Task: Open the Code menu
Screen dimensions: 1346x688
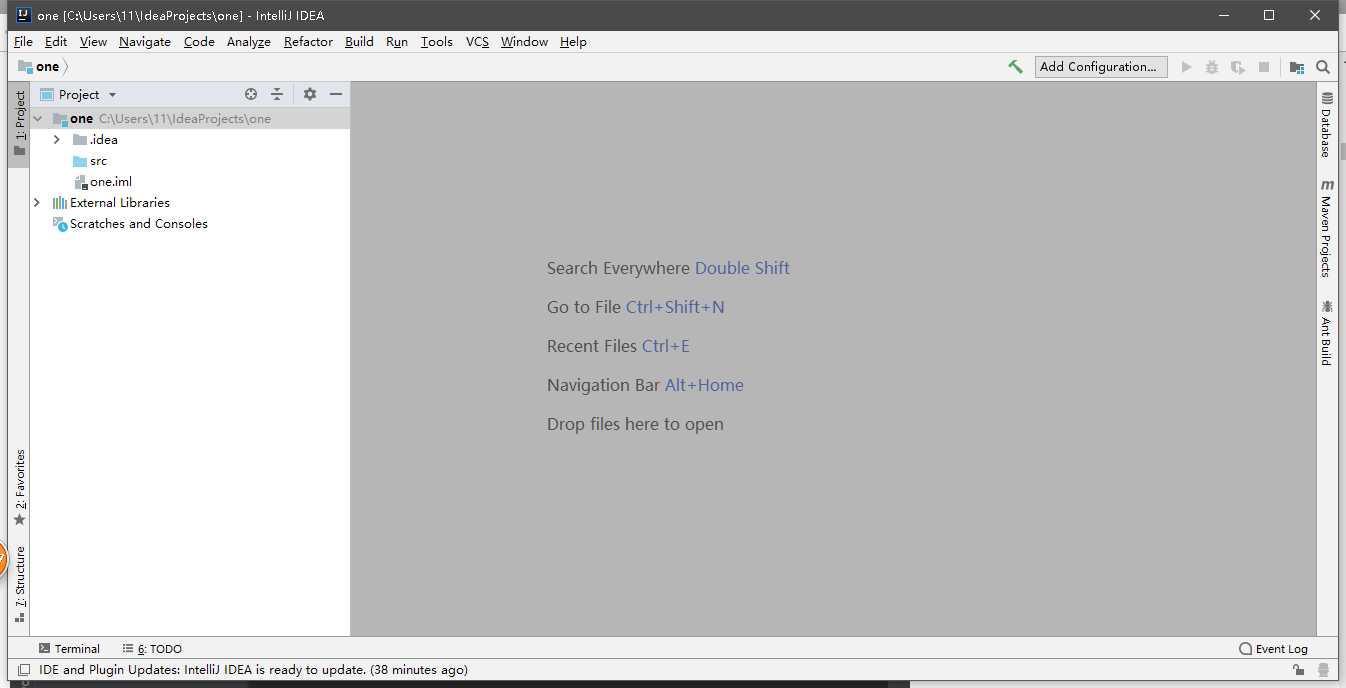Action: coord(199,42)
